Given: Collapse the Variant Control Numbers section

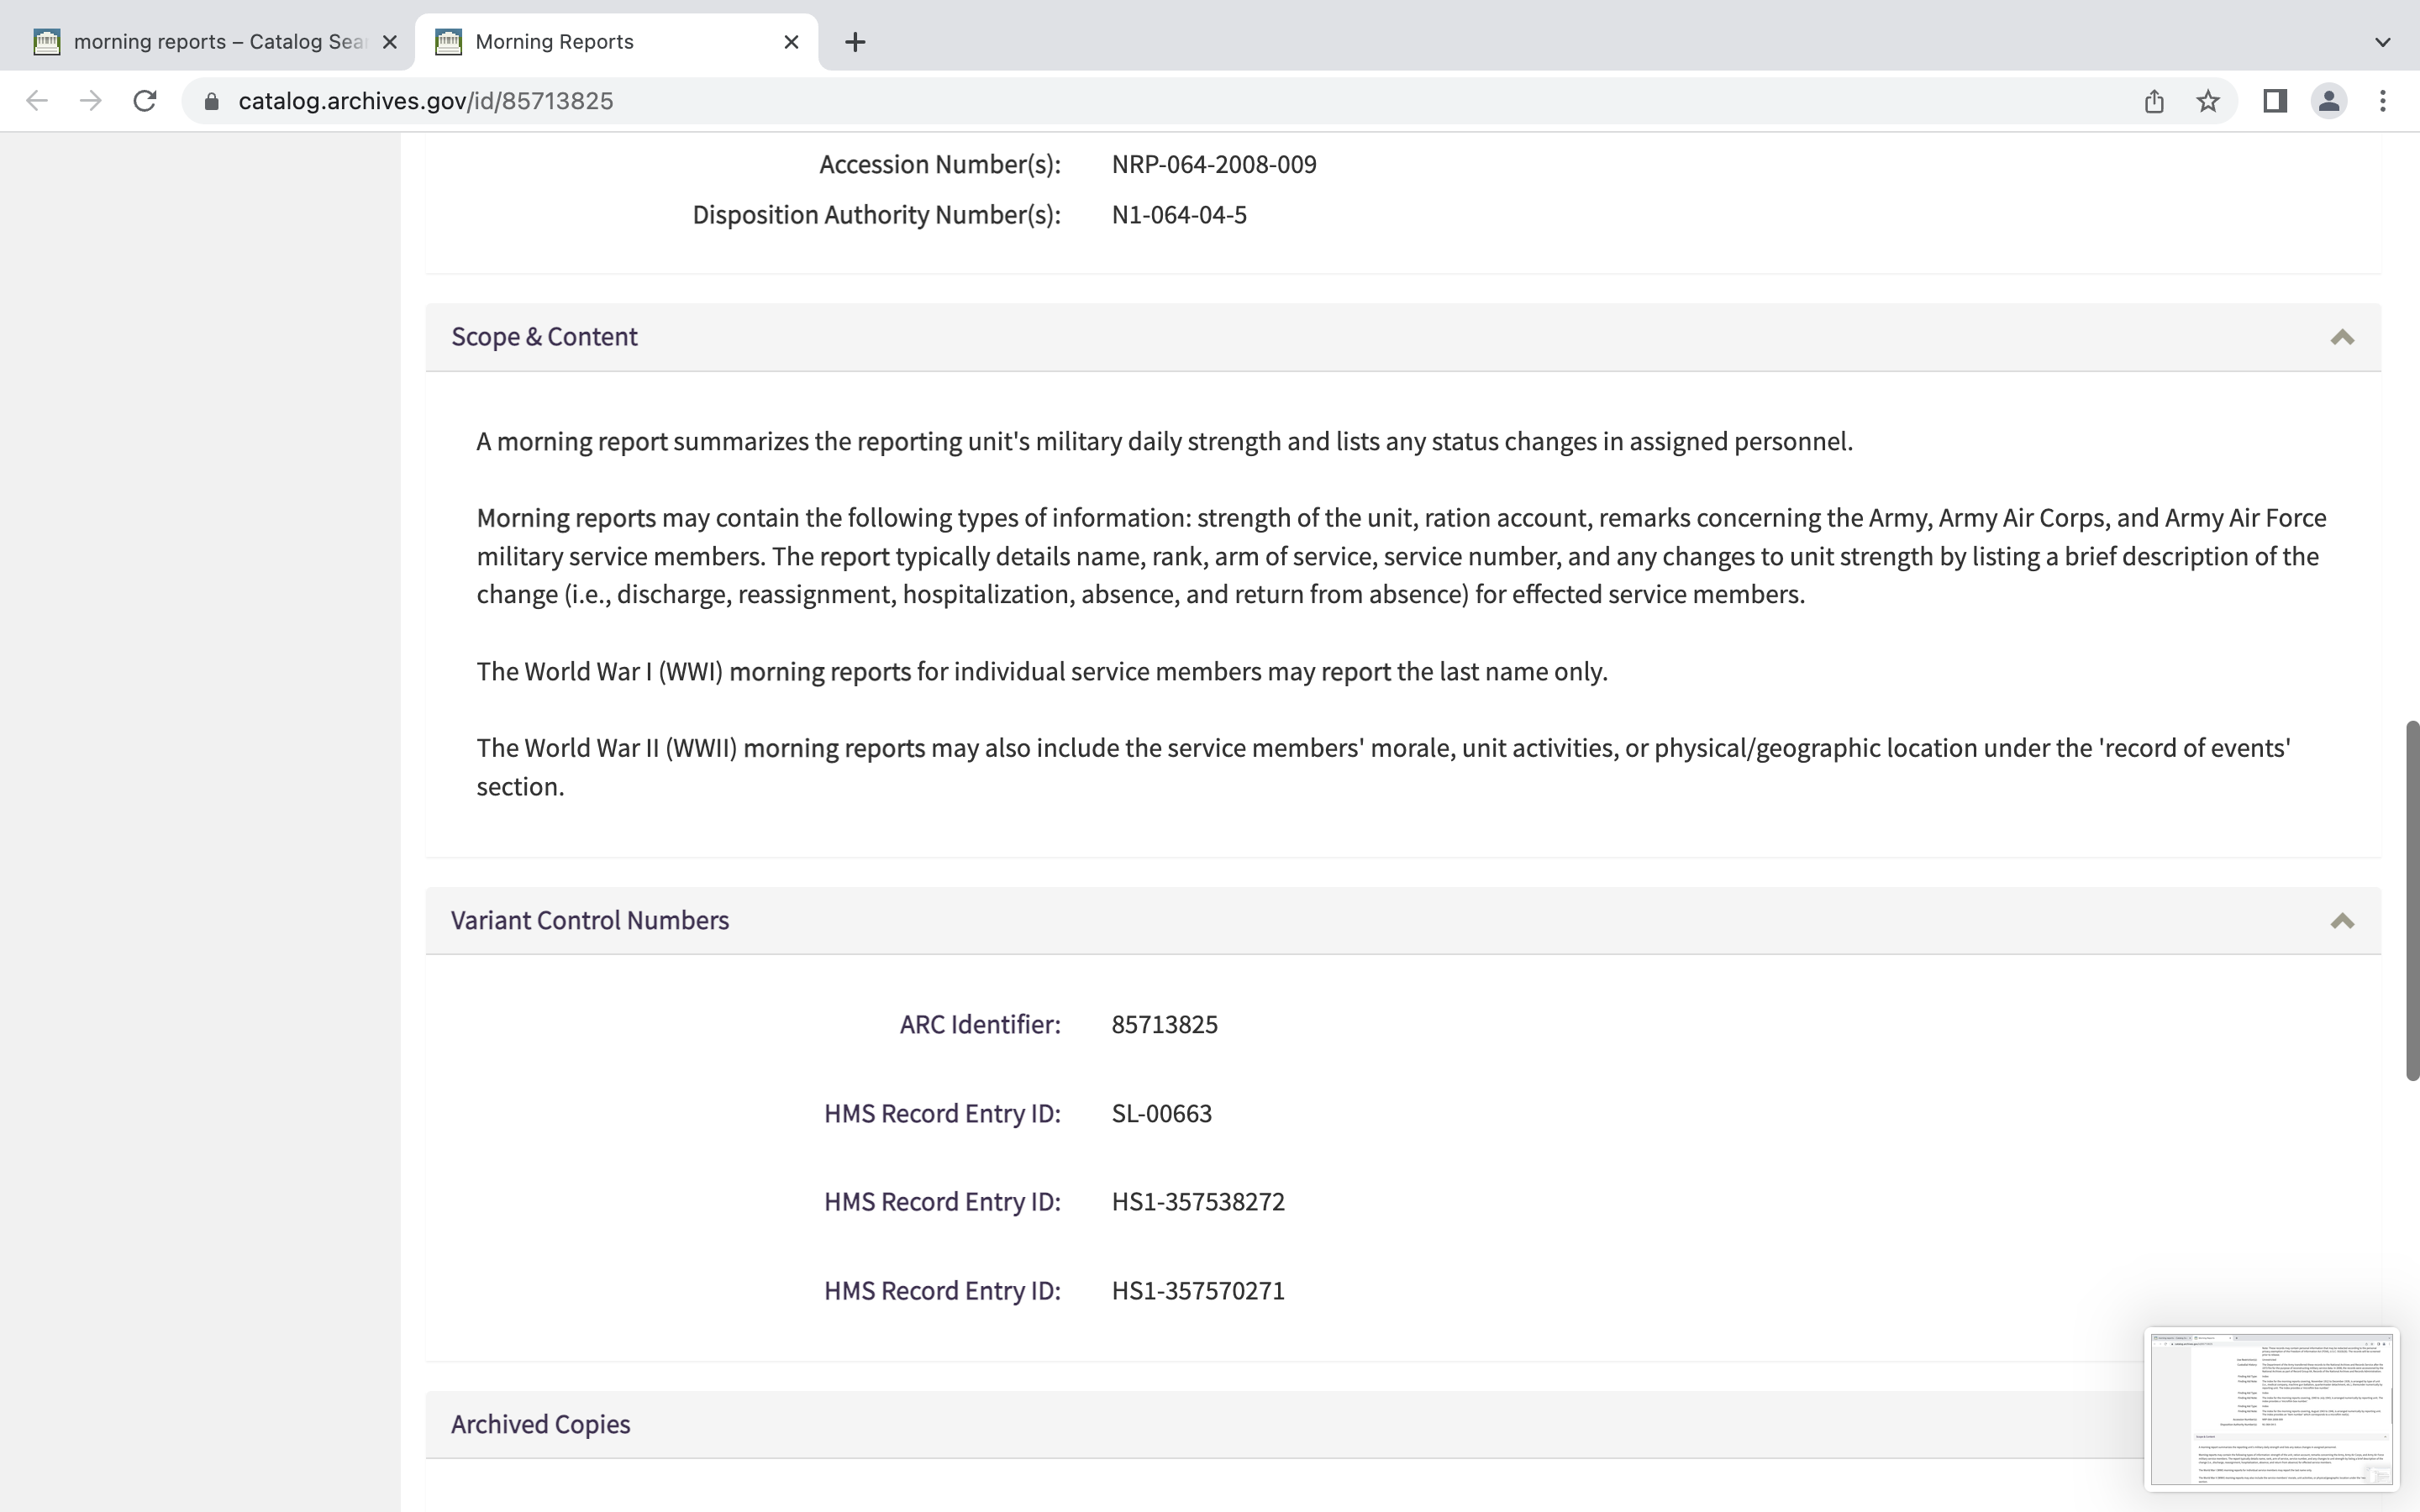Looking at the screenshot, I should tap(2342, 921).
